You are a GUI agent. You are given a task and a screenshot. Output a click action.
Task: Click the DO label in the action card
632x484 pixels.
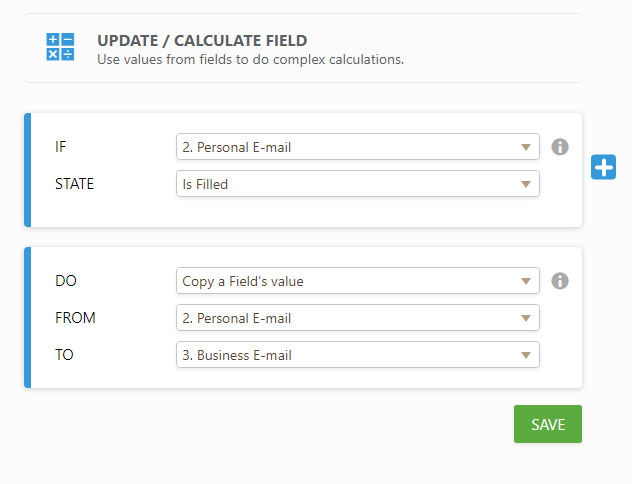coord(65,281)
